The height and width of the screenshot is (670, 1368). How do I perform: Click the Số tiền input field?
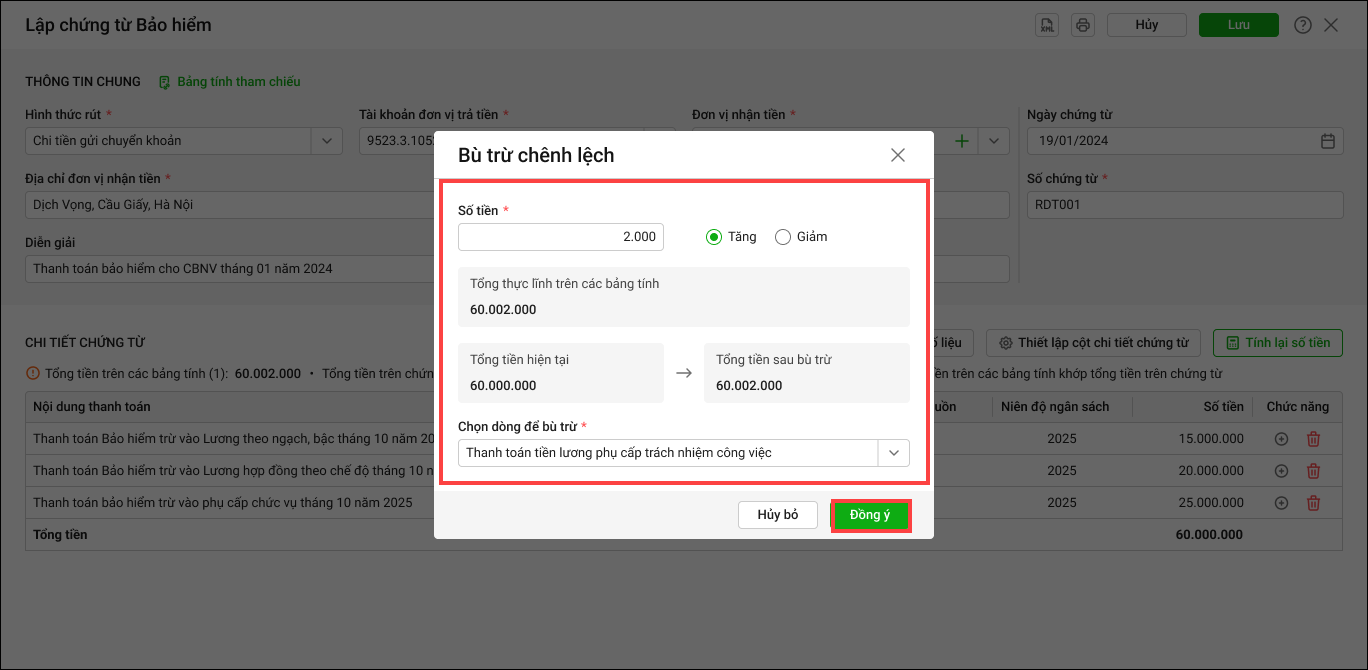pyautogui.click(x=560, y=237)
